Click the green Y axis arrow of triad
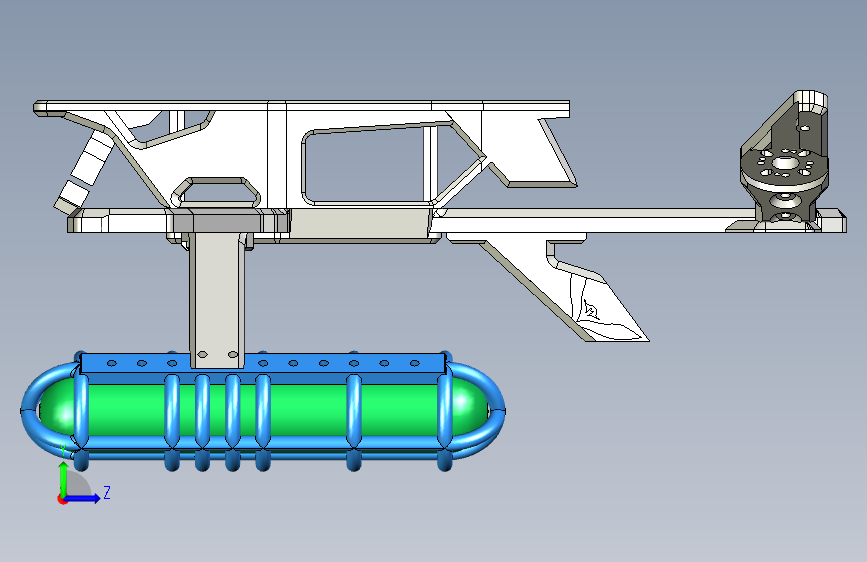 [64, 478]
